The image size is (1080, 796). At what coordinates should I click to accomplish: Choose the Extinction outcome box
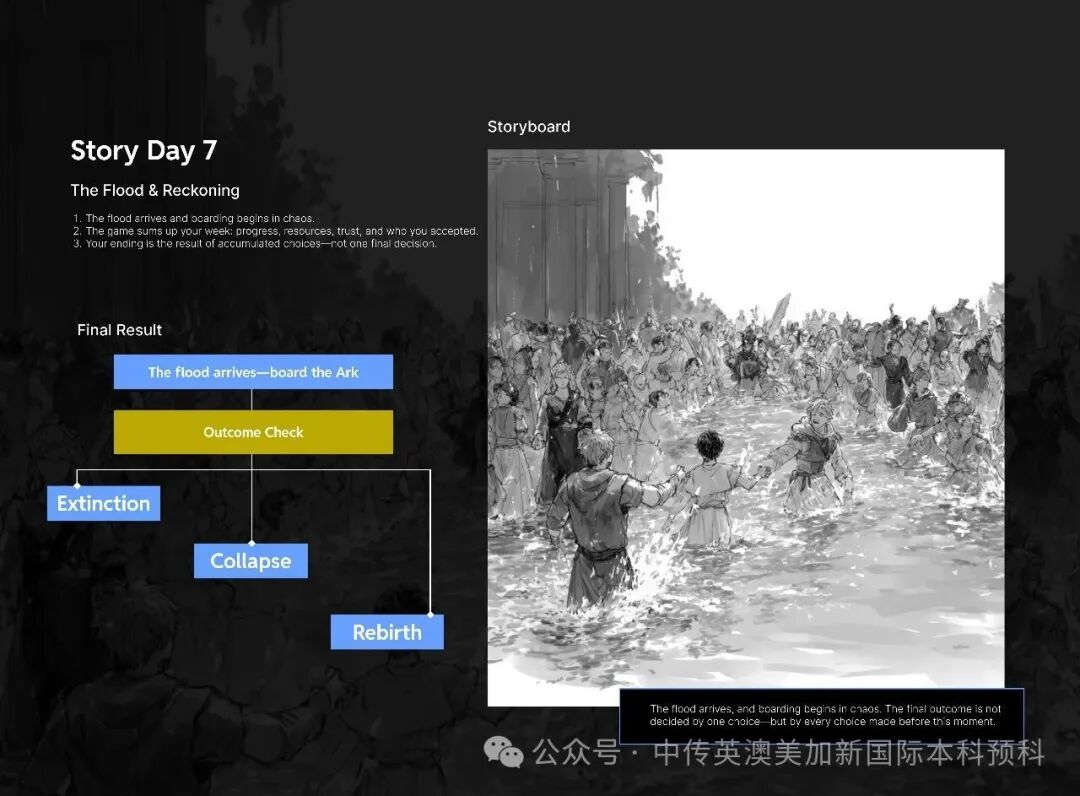tap(103, 503)
